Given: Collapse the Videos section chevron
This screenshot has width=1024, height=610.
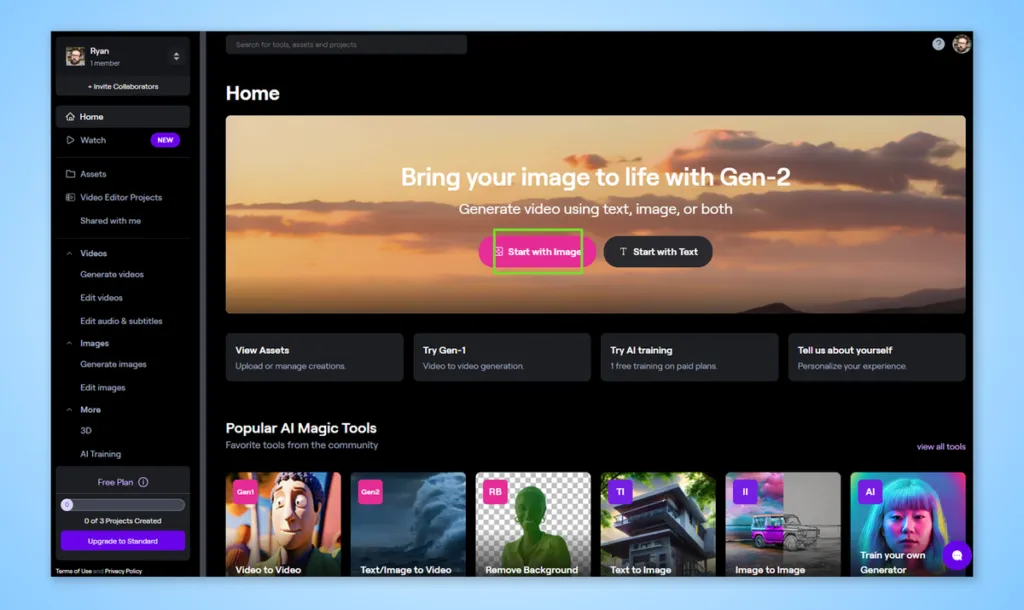Looking at the screenshot, I should coord(69,253).
